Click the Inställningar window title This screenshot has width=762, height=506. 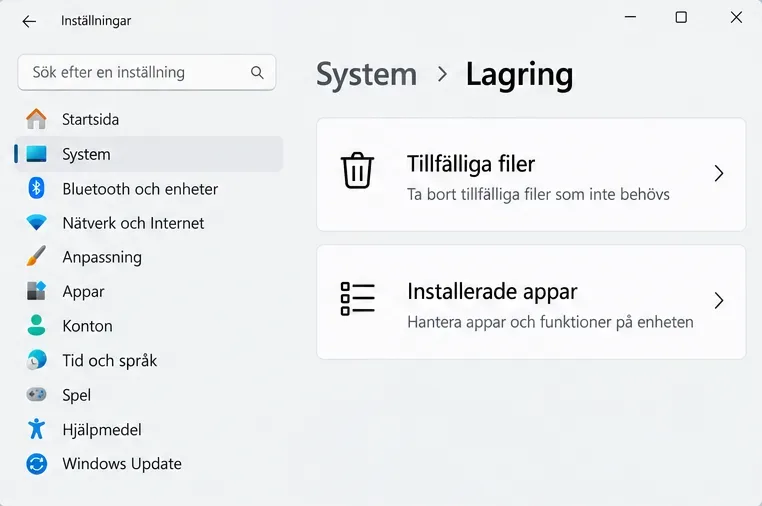tap(96, 21)
